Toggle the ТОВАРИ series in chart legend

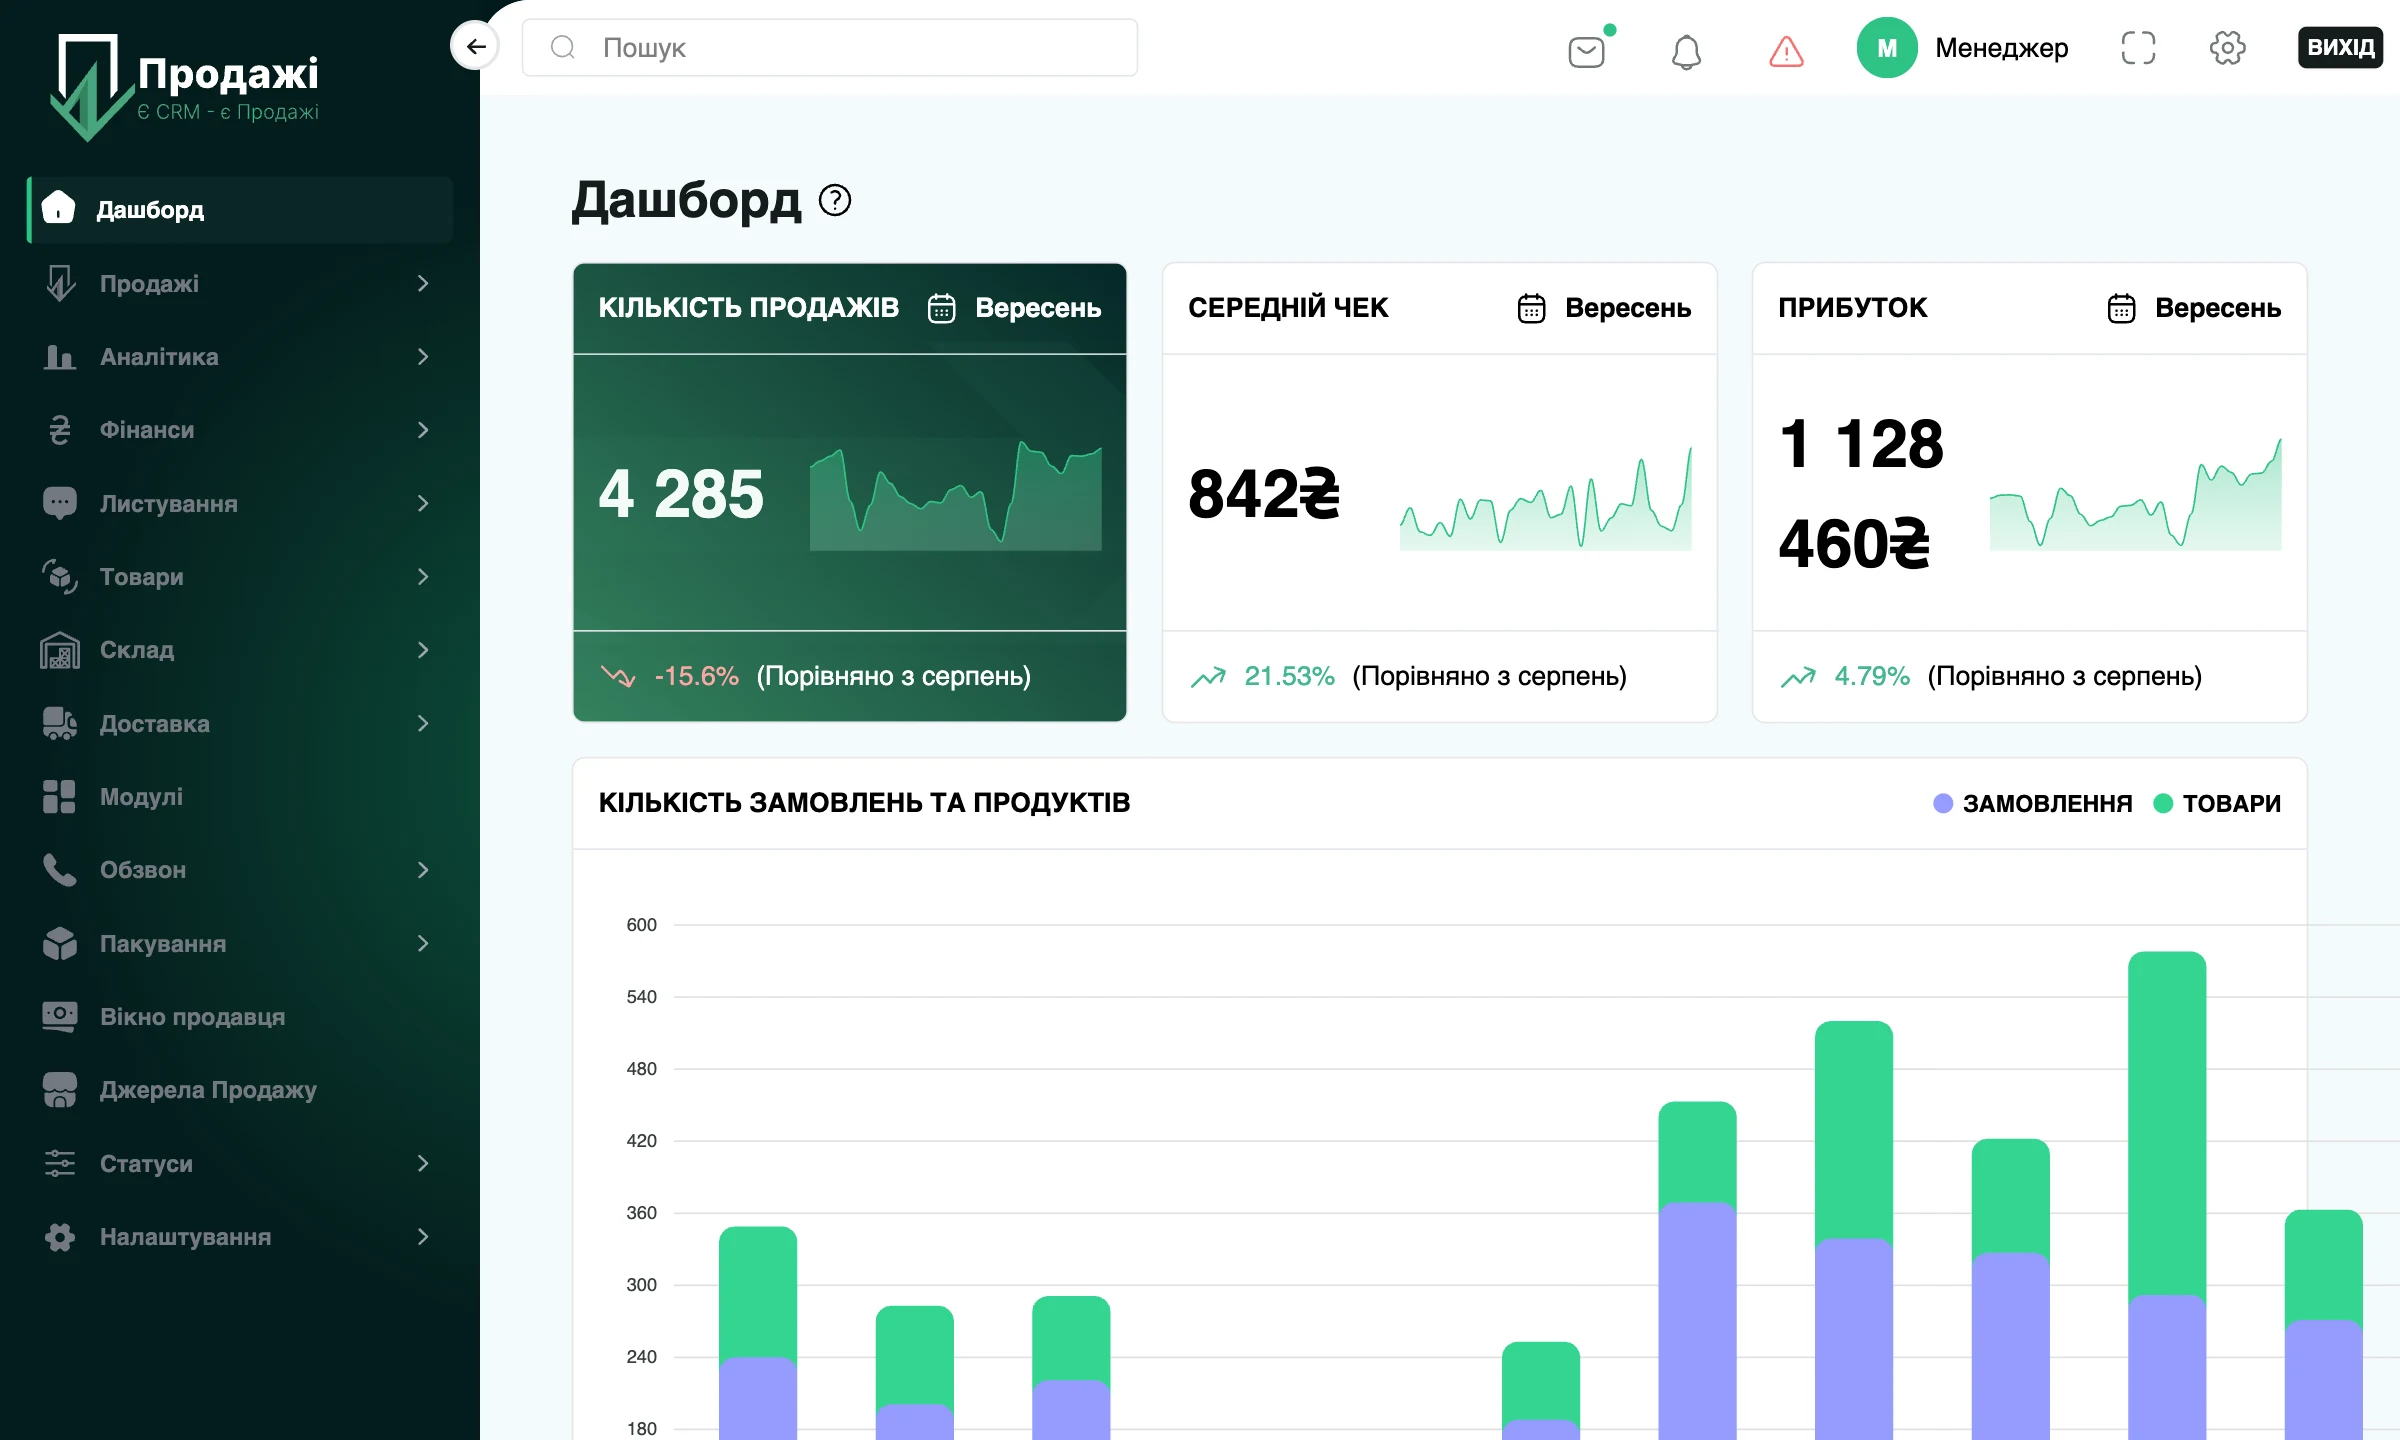pyautogui.click(x=2217, y=803)
